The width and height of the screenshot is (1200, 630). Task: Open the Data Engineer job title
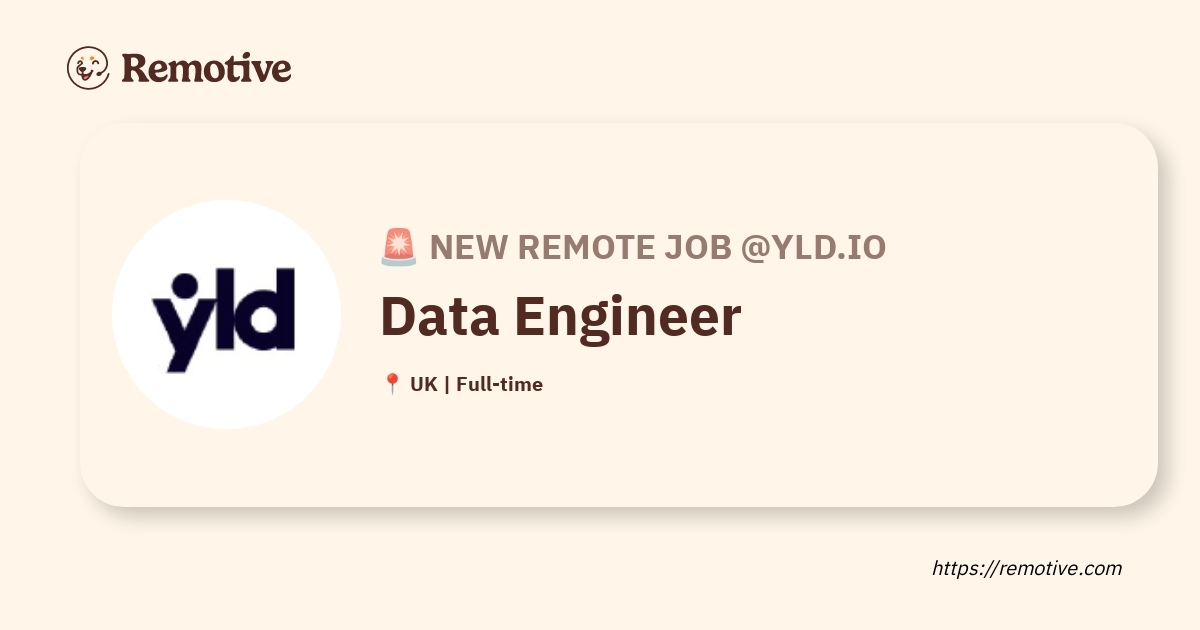click(561, 316)
